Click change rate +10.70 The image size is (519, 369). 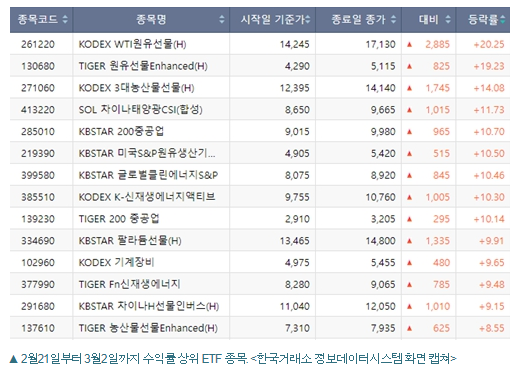(x=489, y=131)
